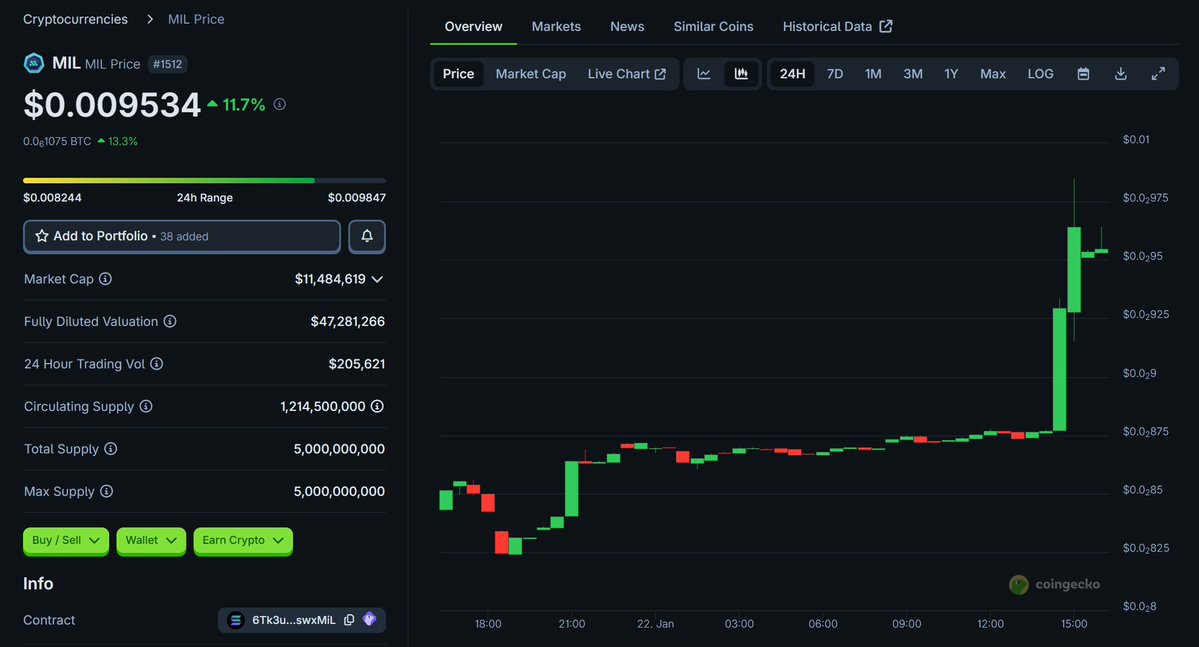Click info icon beside 1,214,500,000 value

click(377, 406)
